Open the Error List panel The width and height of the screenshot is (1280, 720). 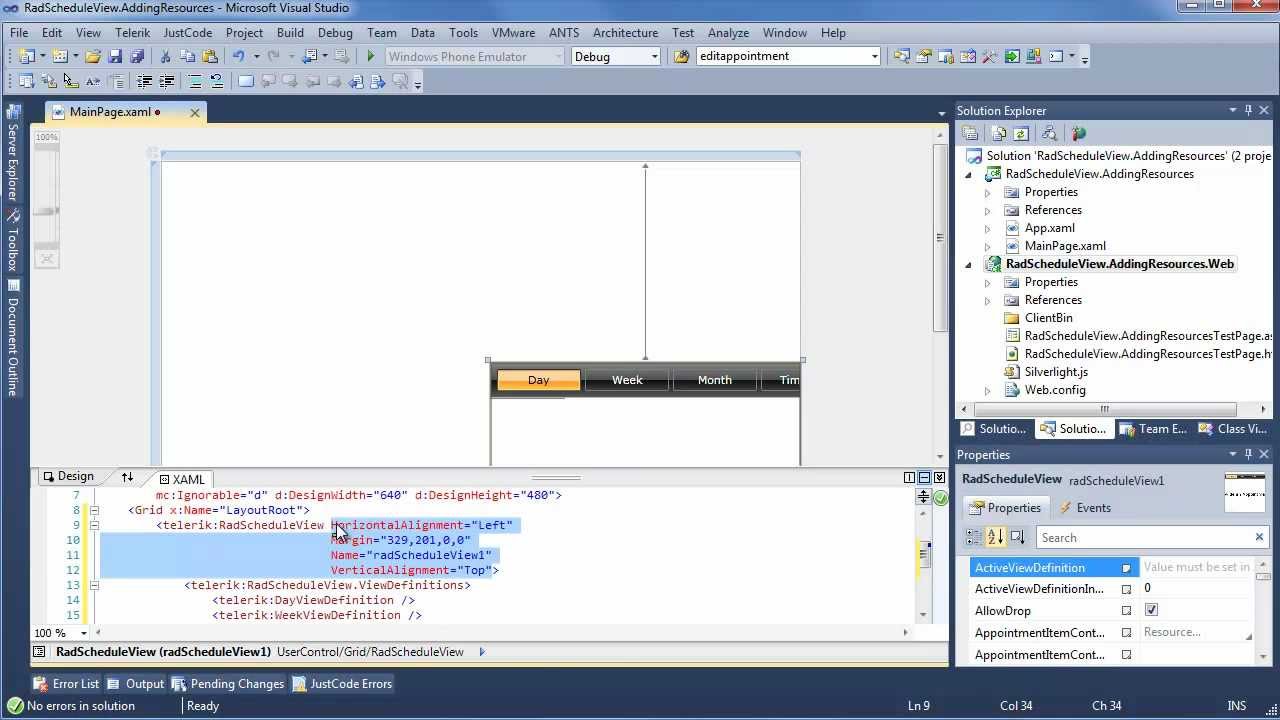[66, 684]
